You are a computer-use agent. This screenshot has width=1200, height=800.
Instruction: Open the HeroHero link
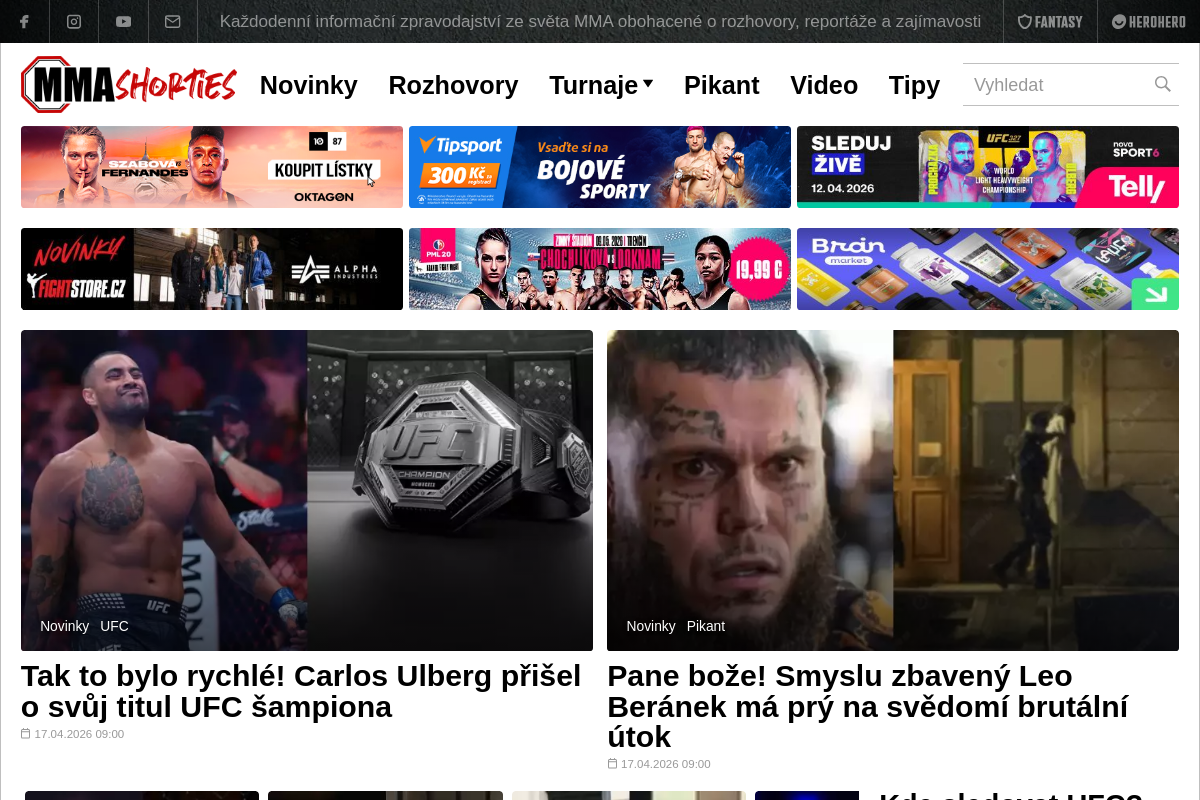coord(1148,22)
